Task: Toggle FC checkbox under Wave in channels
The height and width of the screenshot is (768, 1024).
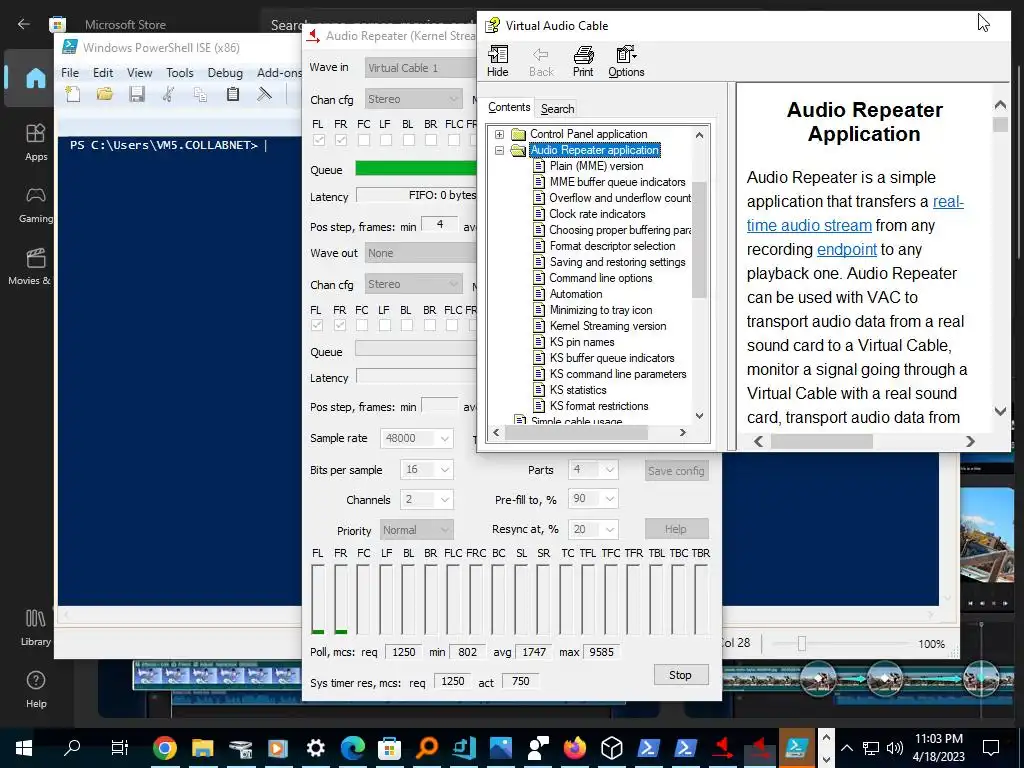Action: [x=364, y=140]
